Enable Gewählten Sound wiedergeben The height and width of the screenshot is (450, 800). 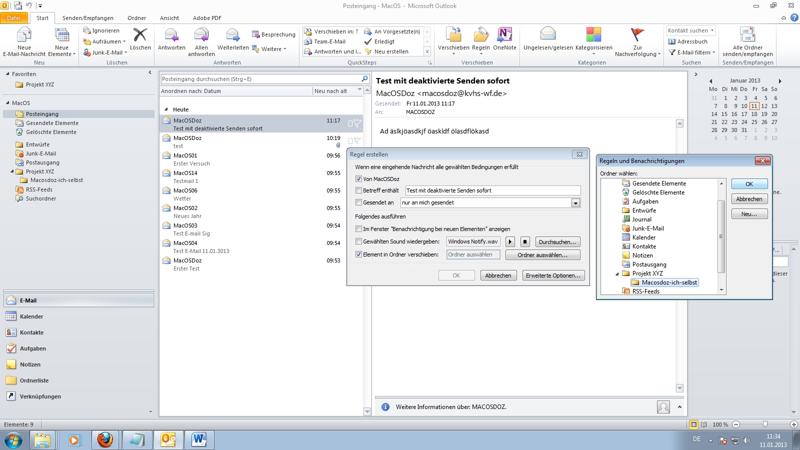pos(359,241)
